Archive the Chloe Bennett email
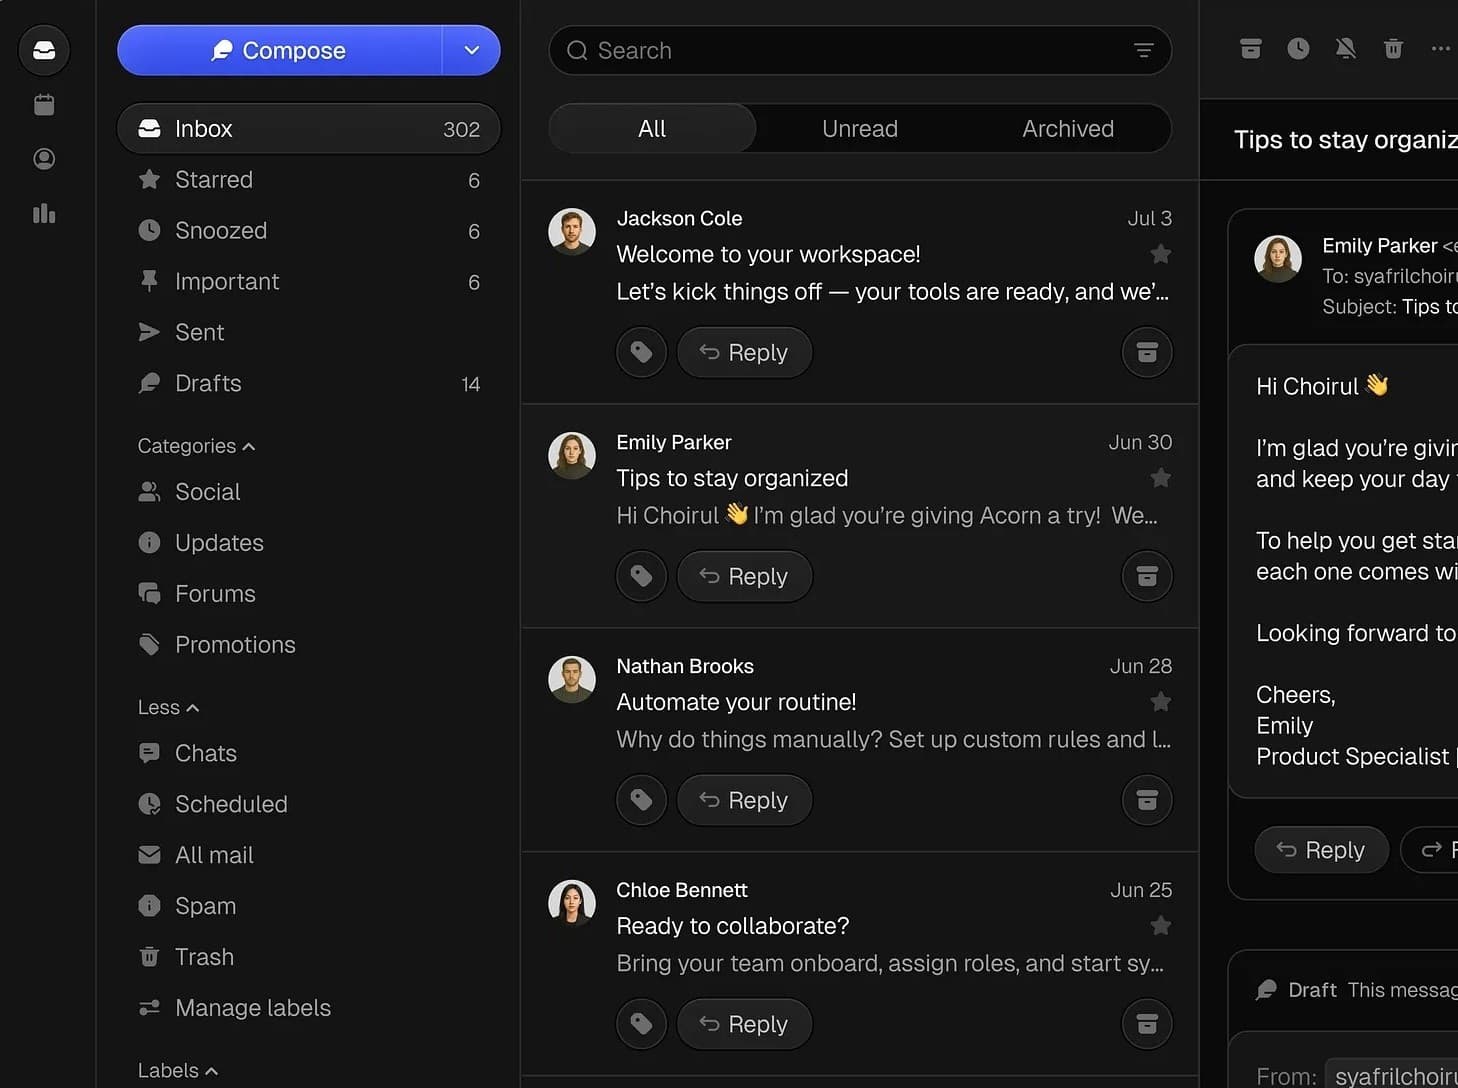 pyautogui.click(x=1147, y=1024)
